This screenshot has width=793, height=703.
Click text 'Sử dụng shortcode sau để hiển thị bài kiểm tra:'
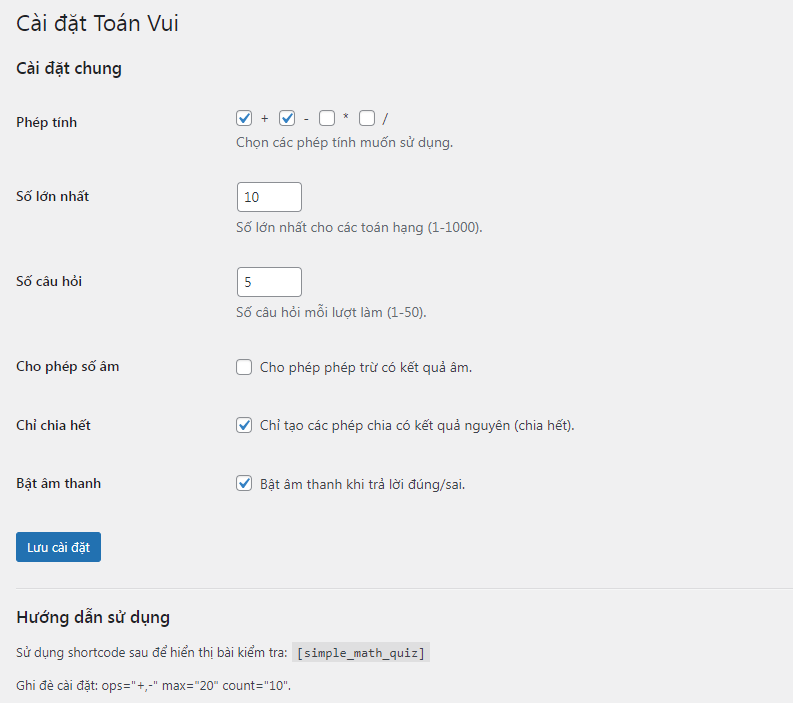(152, 652)
